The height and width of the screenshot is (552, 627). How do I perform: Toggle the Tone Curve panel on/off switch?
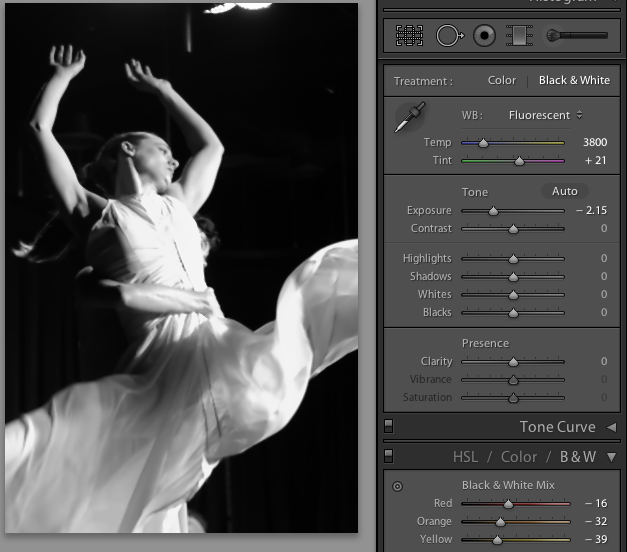point(388,426)
